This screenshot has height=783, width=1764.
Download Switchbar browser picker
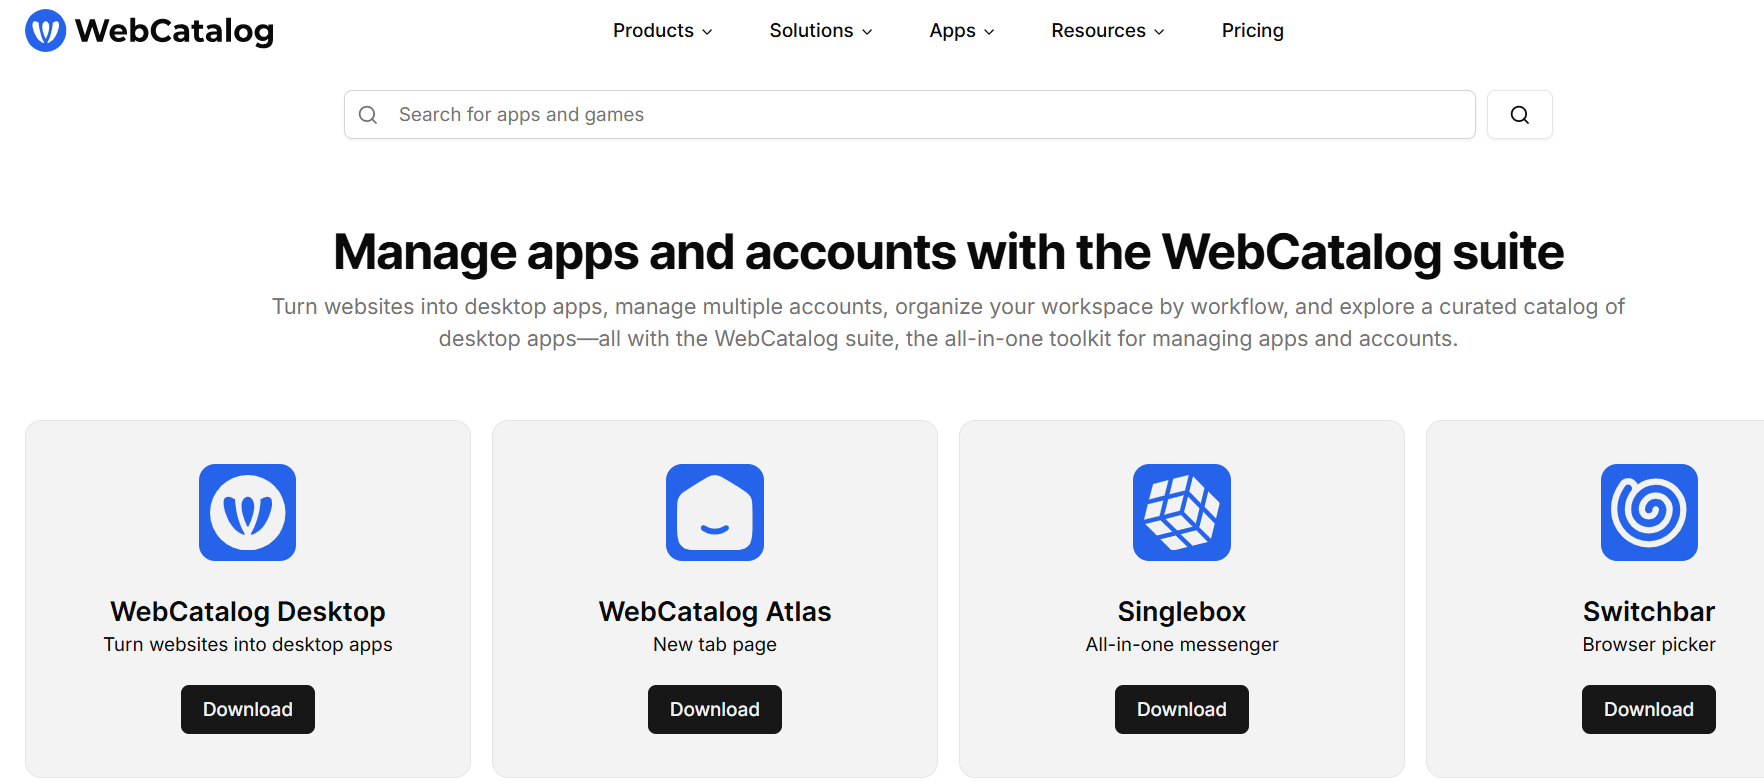[x=1648, y=709]
